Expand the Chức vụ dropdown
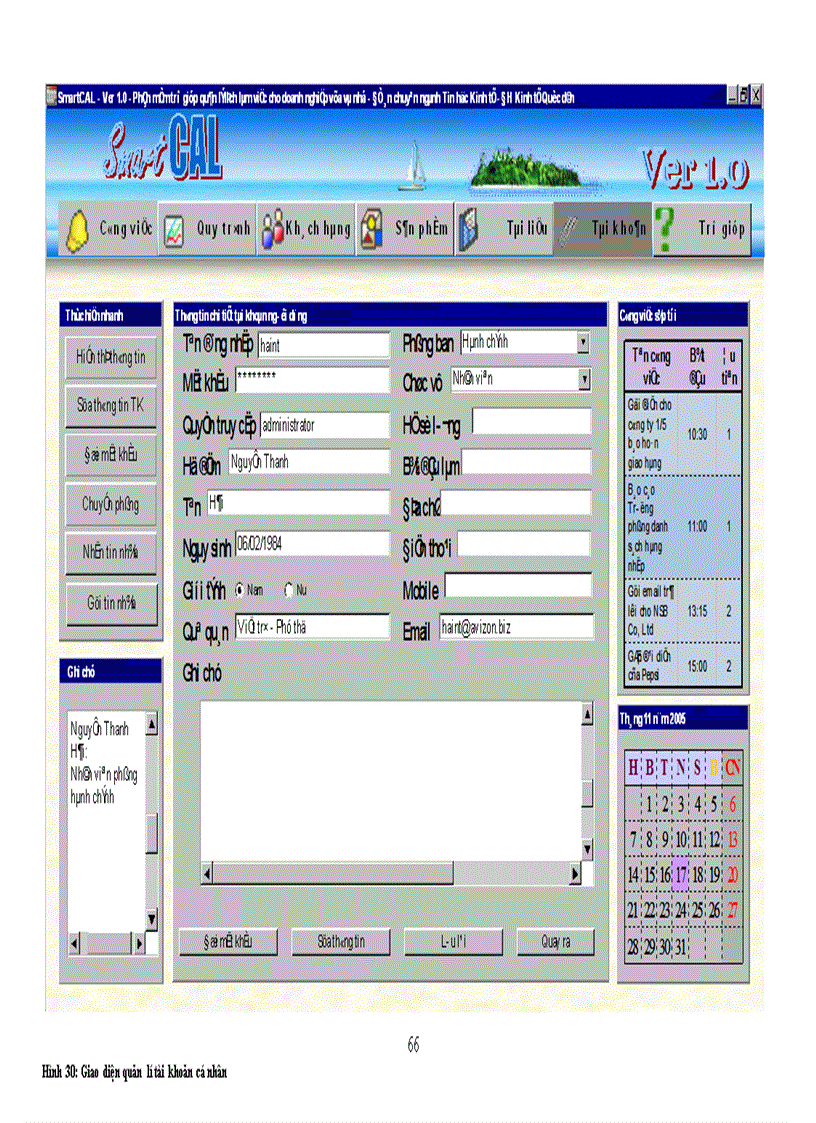The width and height of the screenshot is (816, 1123). [584, 379]
